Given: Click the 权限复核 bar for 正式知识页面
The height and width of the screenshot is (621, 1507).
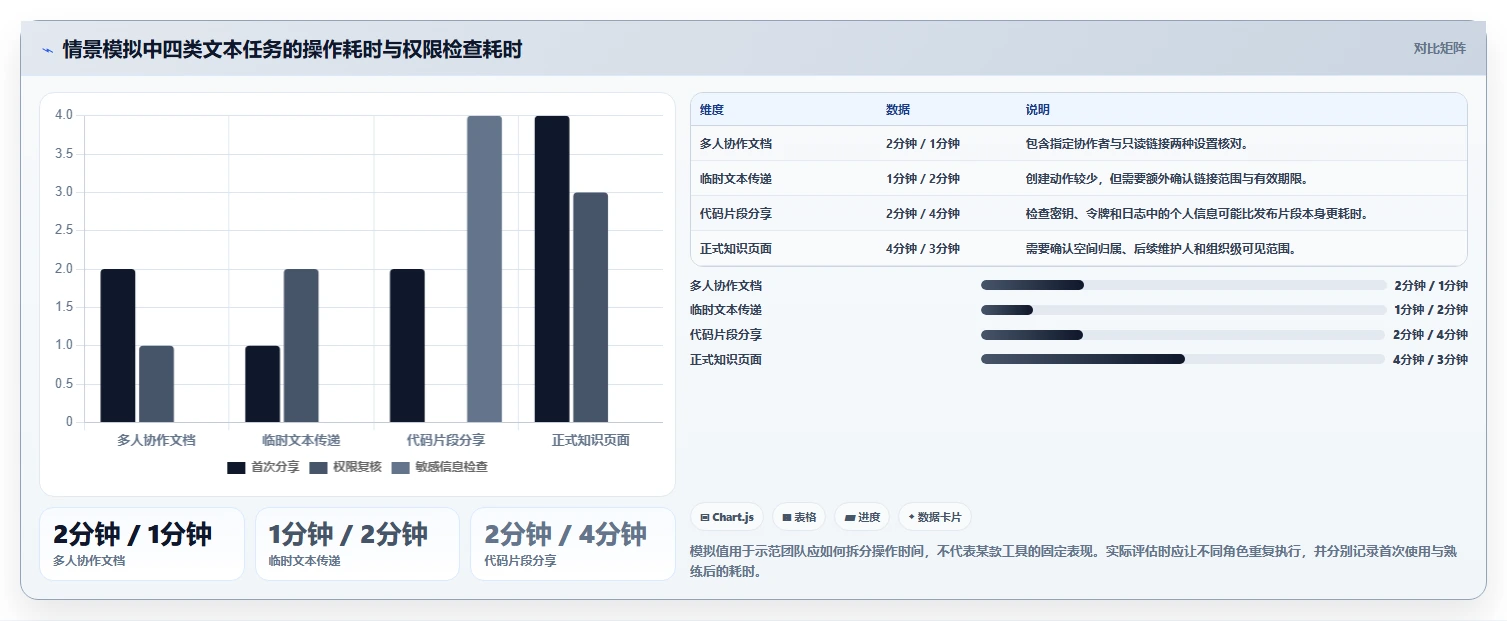Looking at the screenshot, I should pyautogui.click(x=590, y=307).
